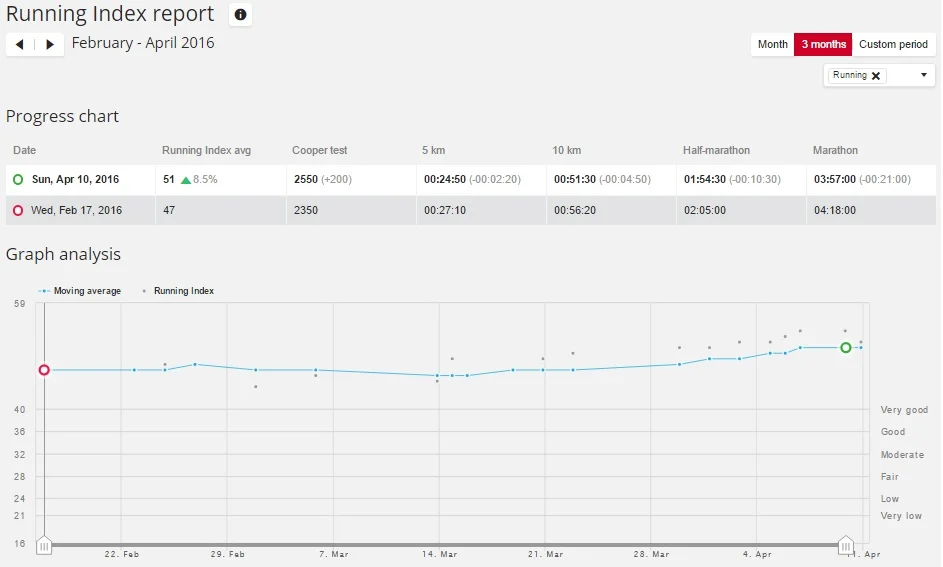Click the right range slider handle

click(846, 546)
